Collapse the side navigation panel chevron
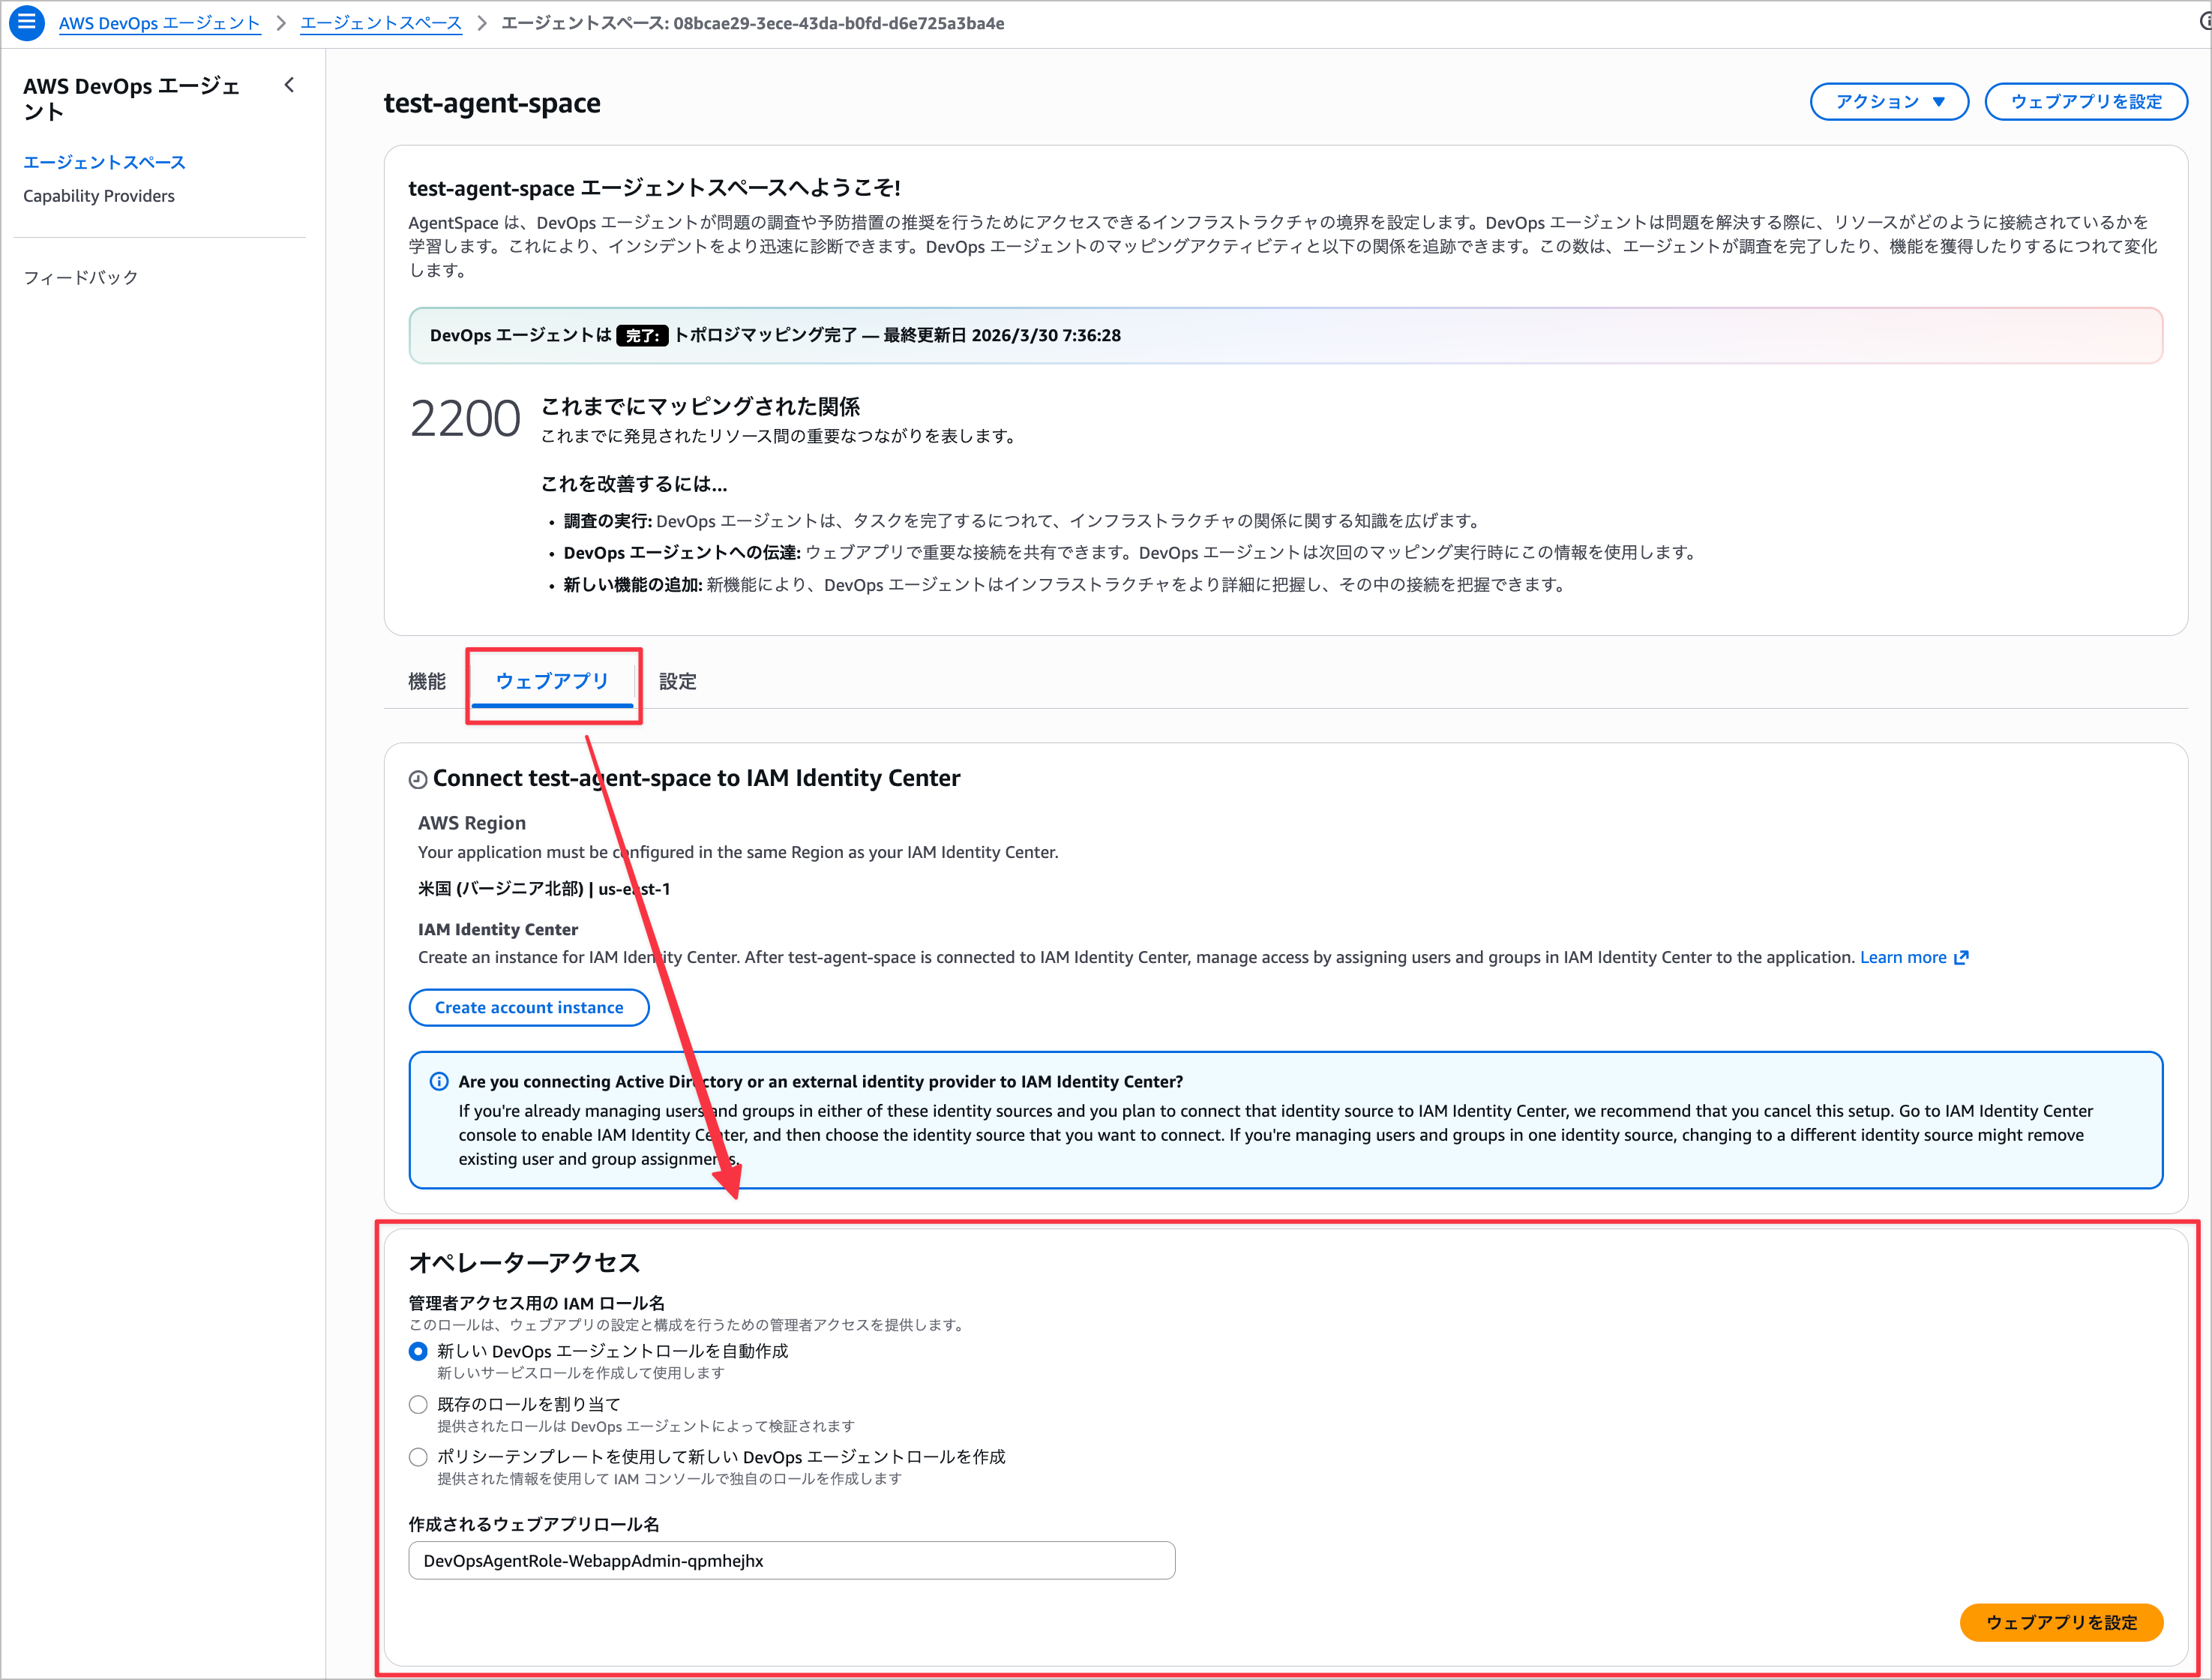2212x1680 pixels. [289, 86]
